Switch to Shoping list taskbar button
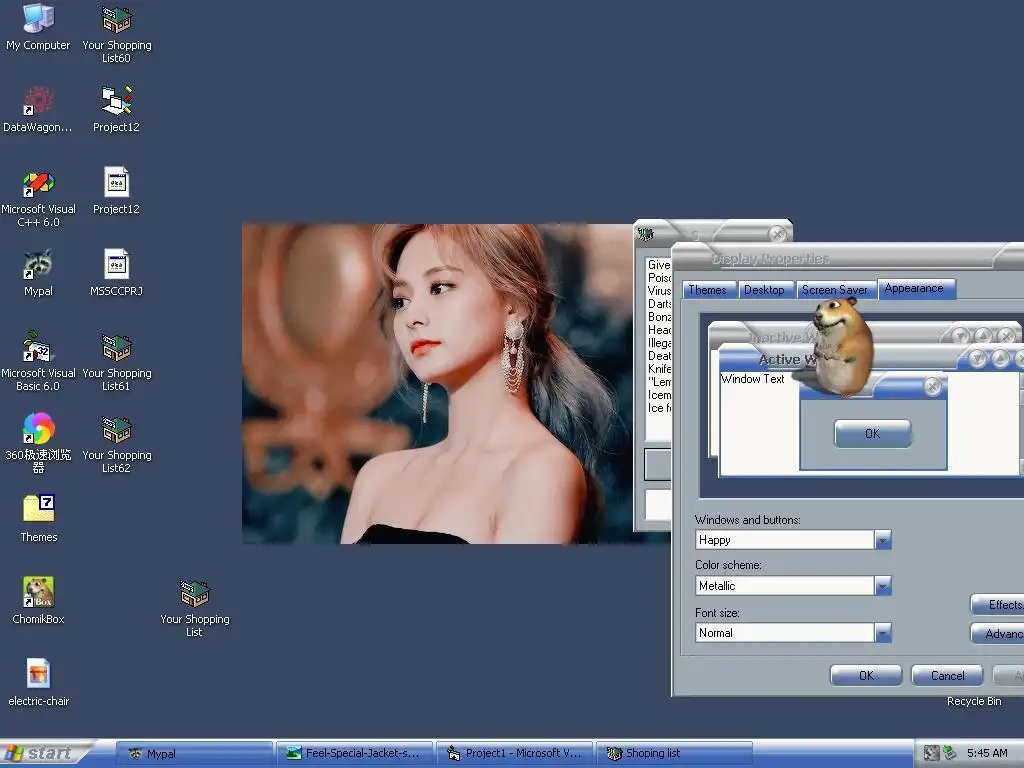The width and height of the screenshot is (1024, 768). 674,754
